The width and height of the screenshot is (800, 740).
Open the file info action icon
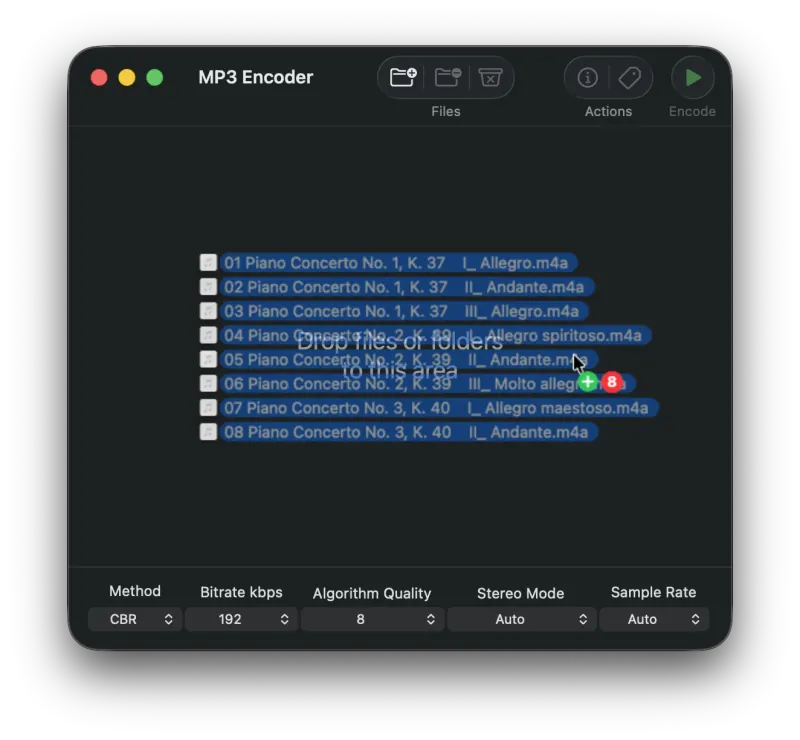tap(587, 78)
